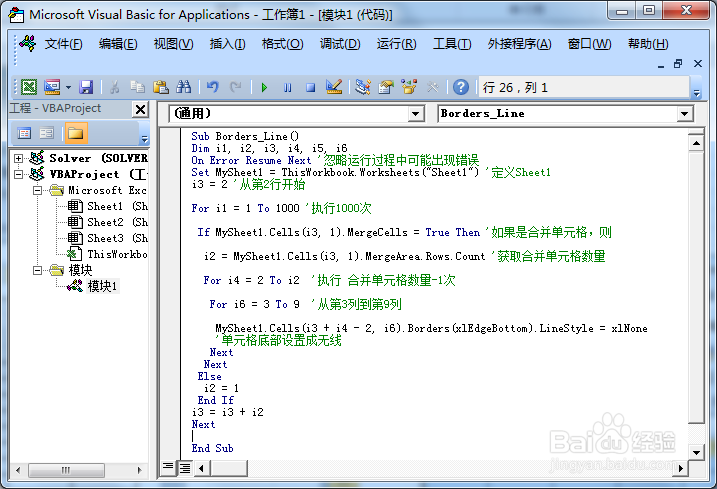Open the 工具(T) menu
Screen dimensions: 717x489
(x=452, y=44)
